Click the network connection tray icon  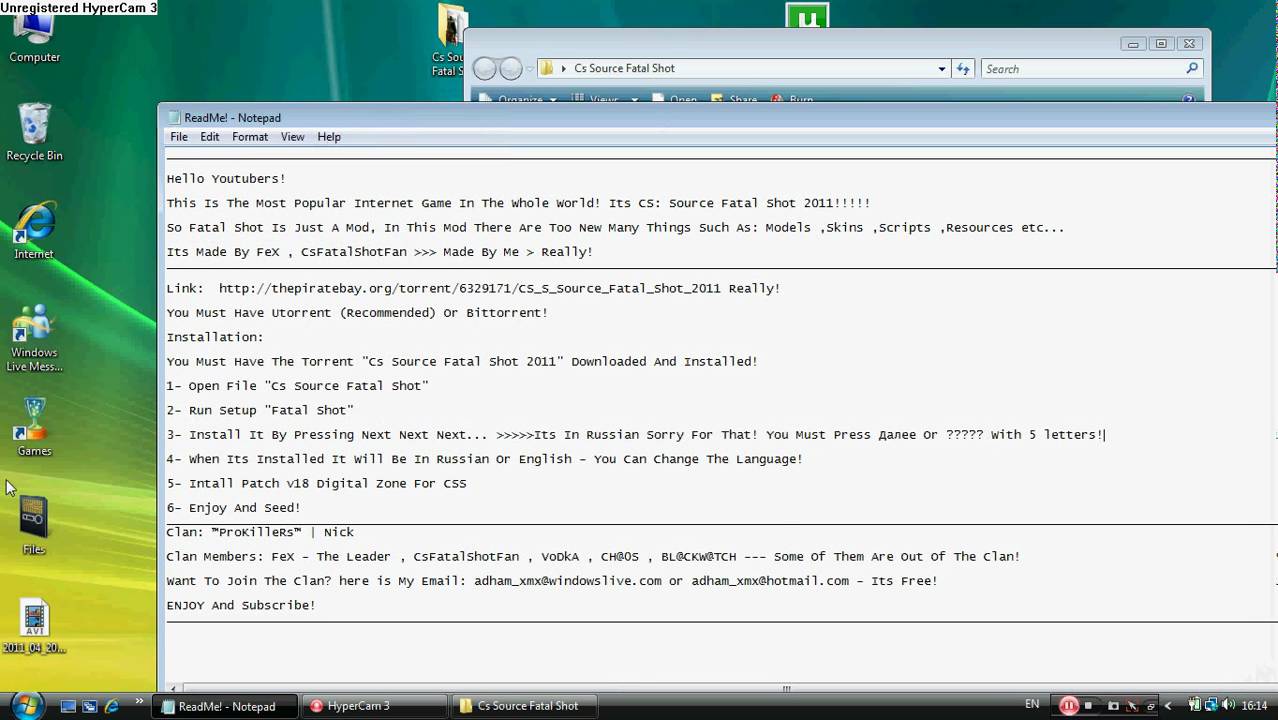click(x=1211, y=705)
